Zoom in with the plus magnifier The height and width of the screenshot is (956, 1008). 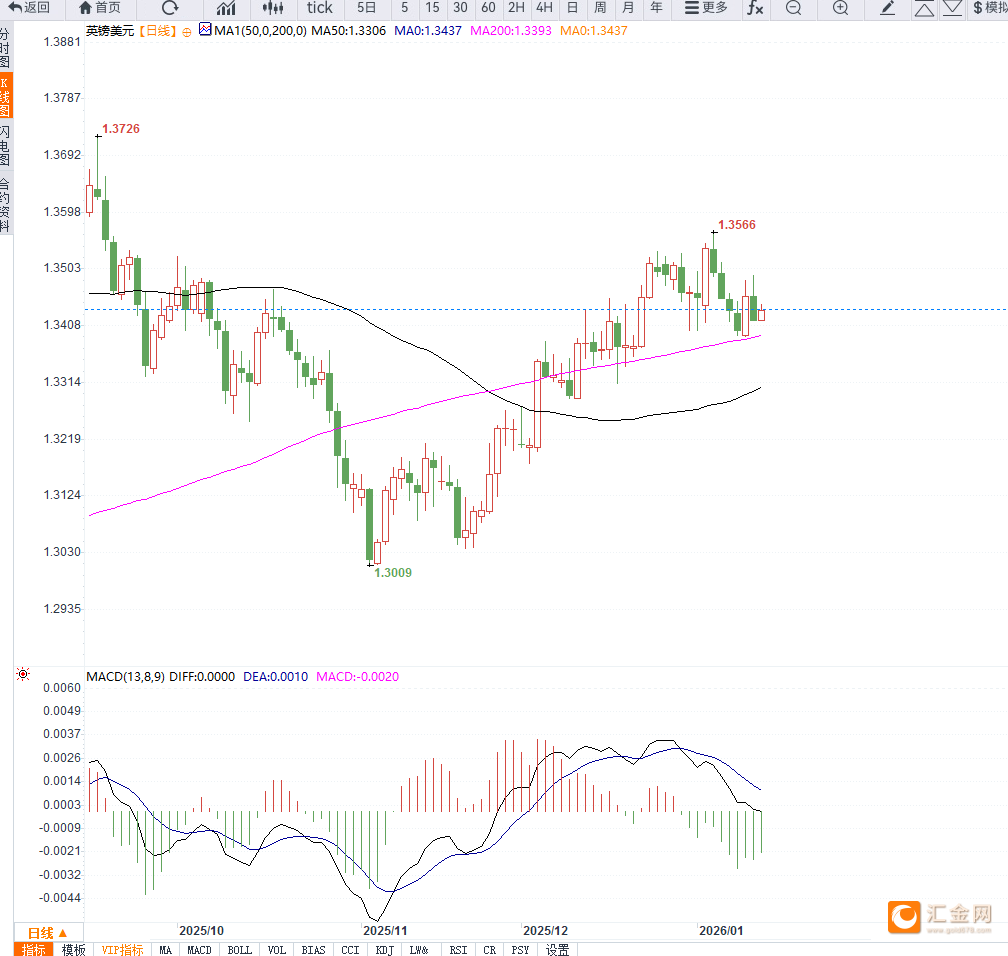click(840, 8)
